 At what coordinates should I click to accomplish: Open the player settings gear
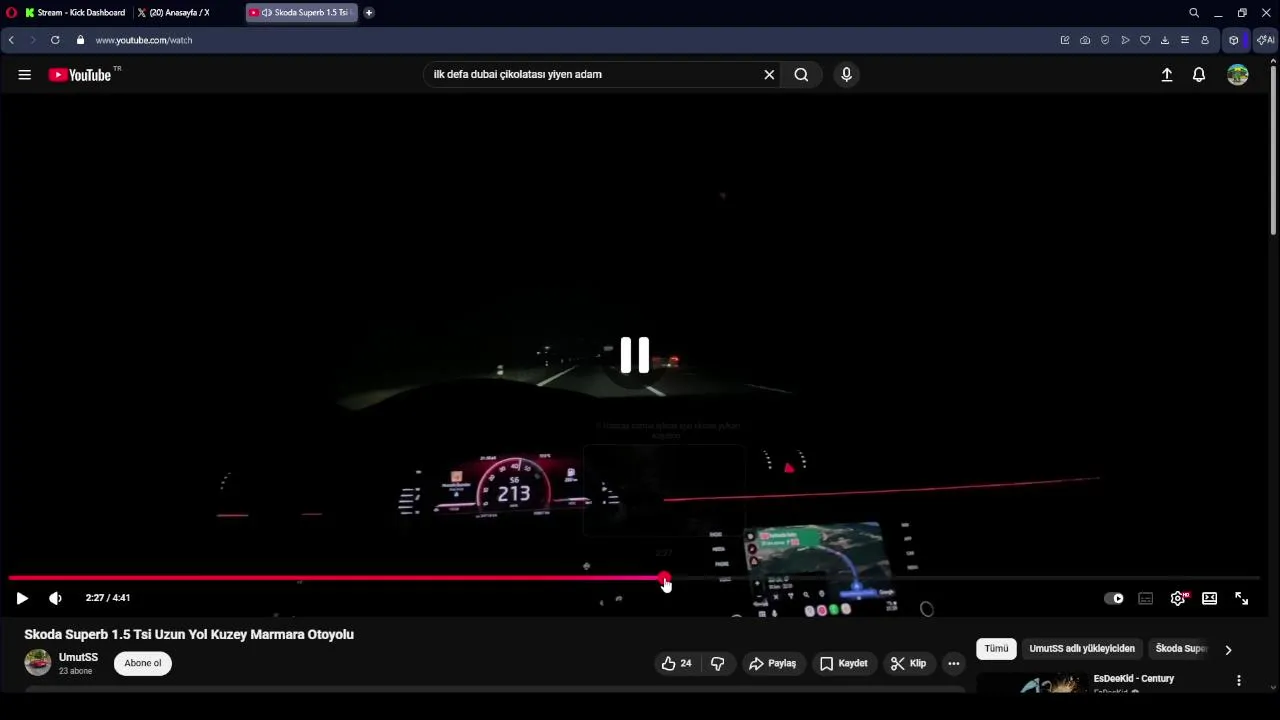coord(1178,598)
